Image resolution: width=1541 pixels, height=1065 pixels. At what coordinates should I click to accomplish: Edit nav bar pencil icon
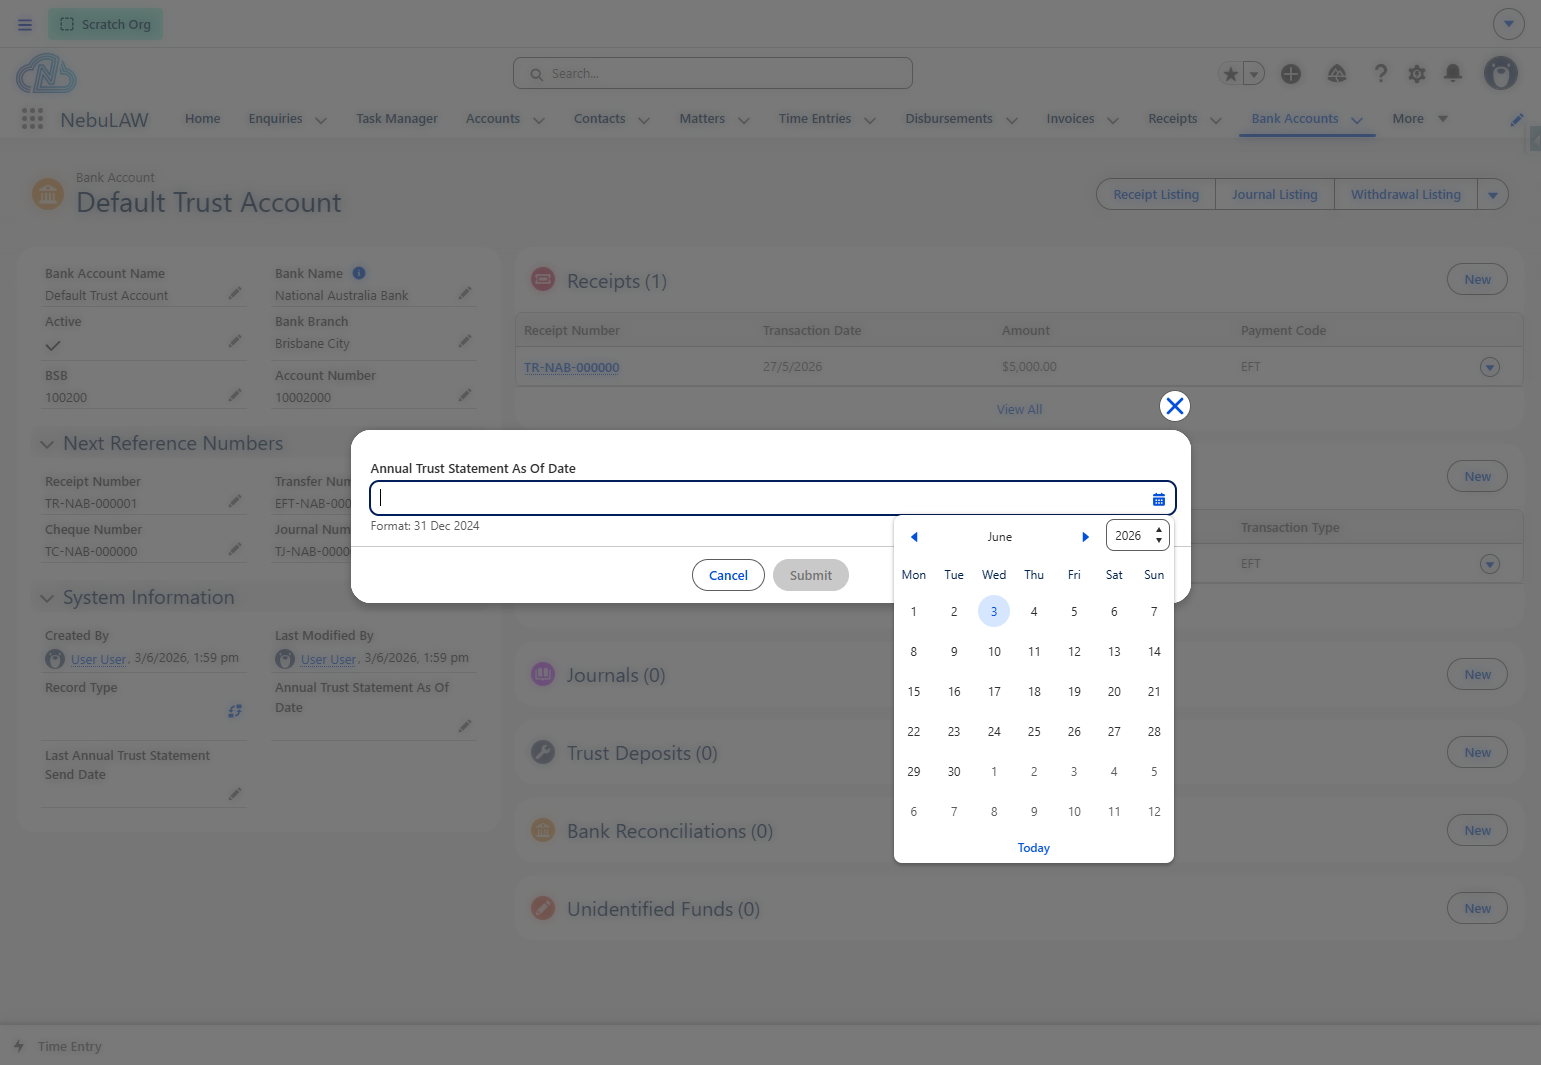(1517, 119)
